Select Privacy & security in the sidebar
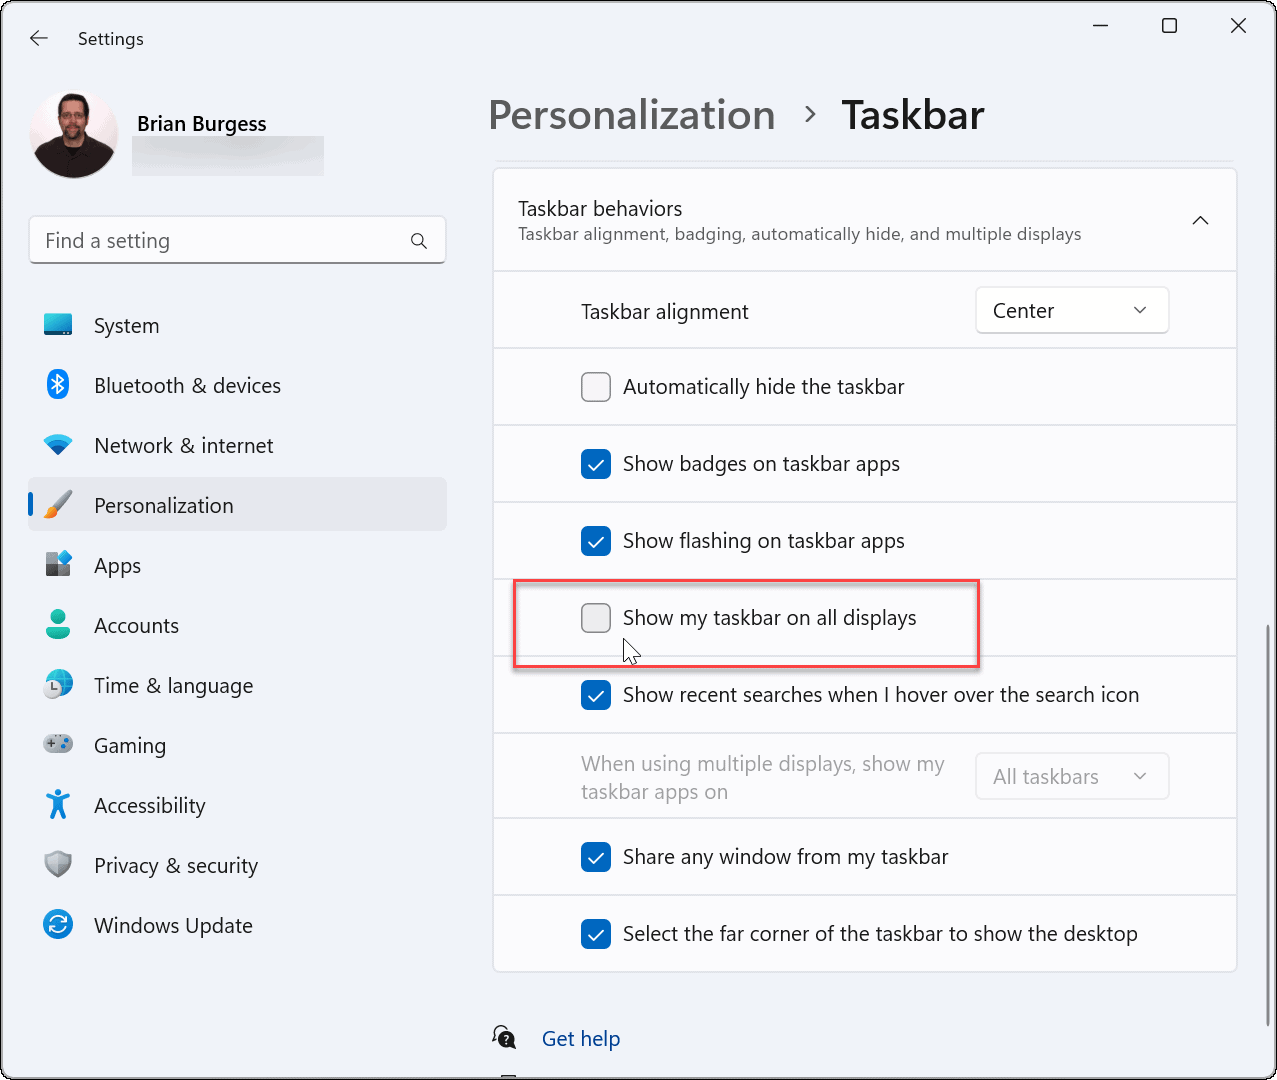This screenshot has height=1080, width=1277. pyautogui.click(x=176, y=865)
